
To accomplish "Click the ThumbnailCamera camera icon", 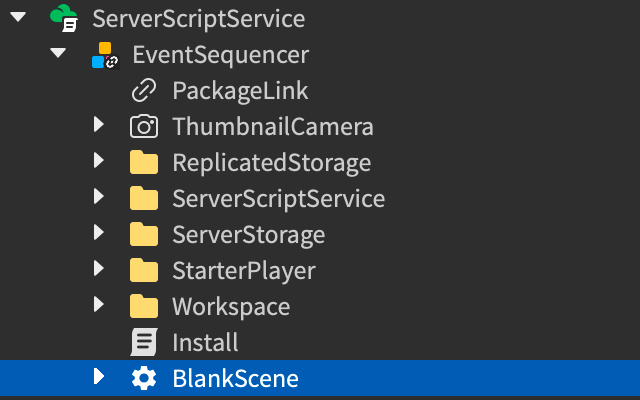I will [x=144, y=126].
